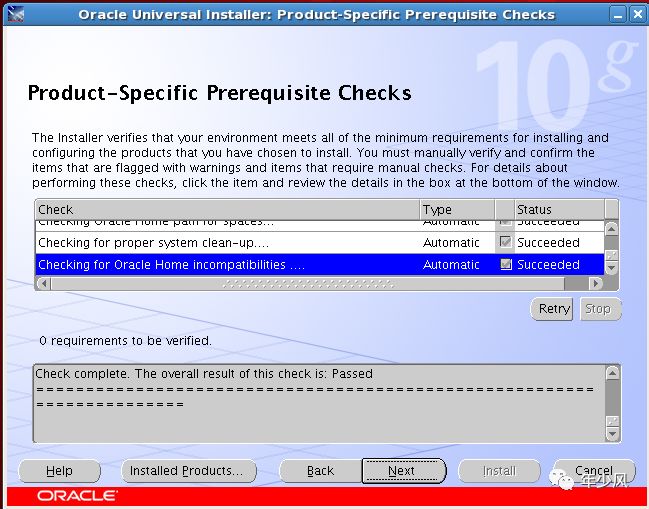Screen dimensions: 649x509
Task: Click '0 requirements to be verified' text
Action: (x=125, y=341)
